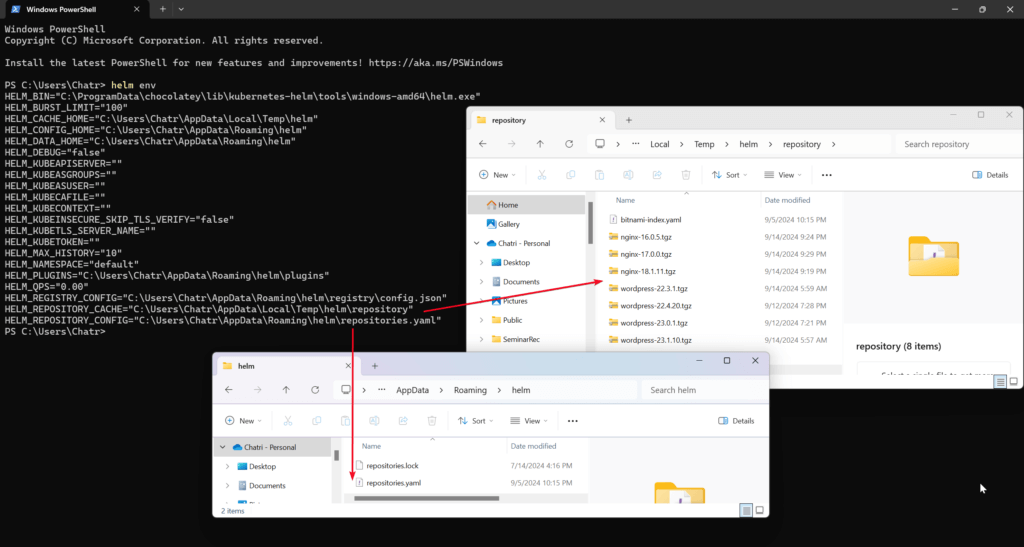This screenshot has width=1024, height=547.
Task: Click Home in repository sidebar
Action: [528, 205]
